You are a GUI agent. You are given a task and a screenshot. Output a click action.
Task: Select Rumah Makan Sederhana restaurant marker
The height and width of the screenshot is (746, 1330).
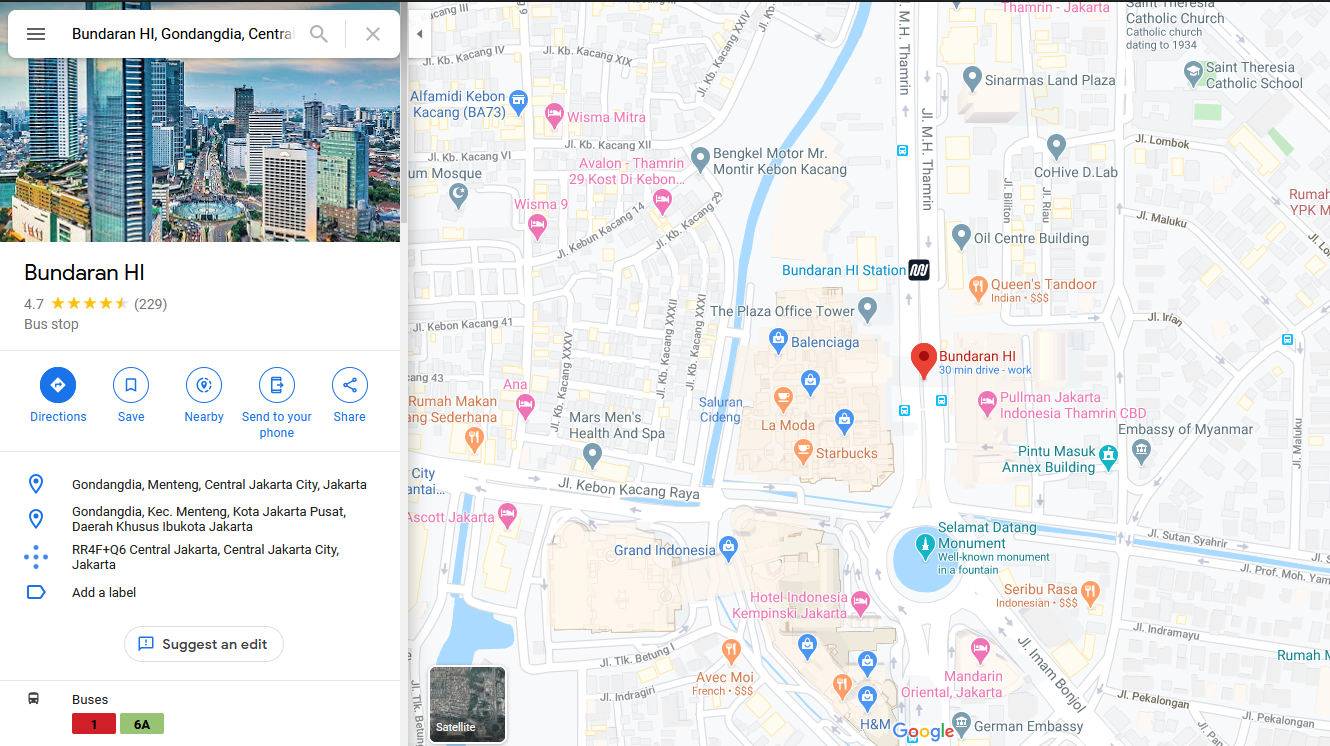click(474, 437)
